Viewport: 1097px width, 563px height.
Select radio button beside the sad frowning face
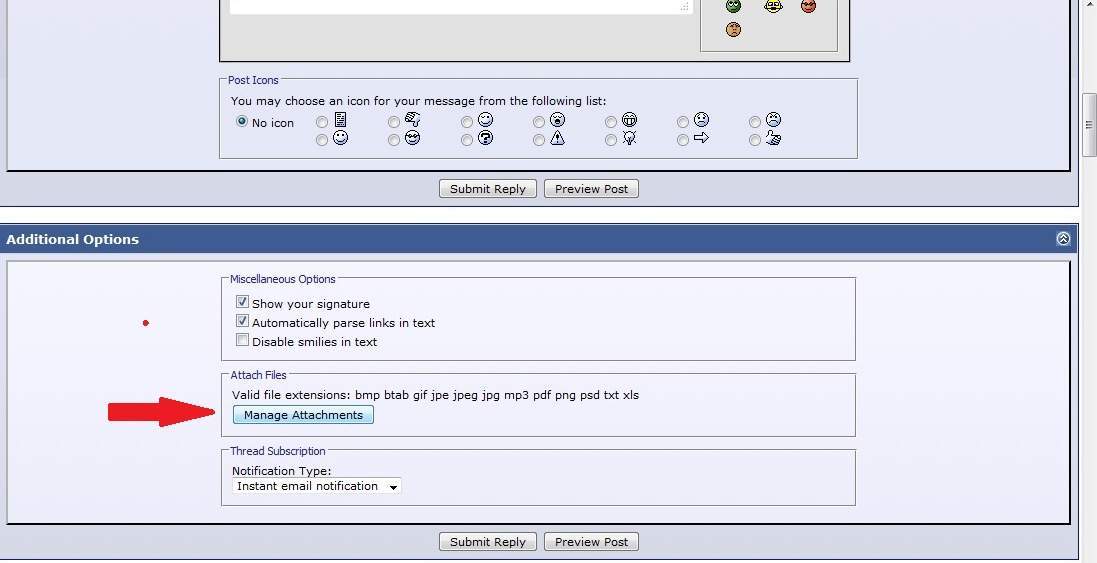pyautogui.click(x=683, y=122)
